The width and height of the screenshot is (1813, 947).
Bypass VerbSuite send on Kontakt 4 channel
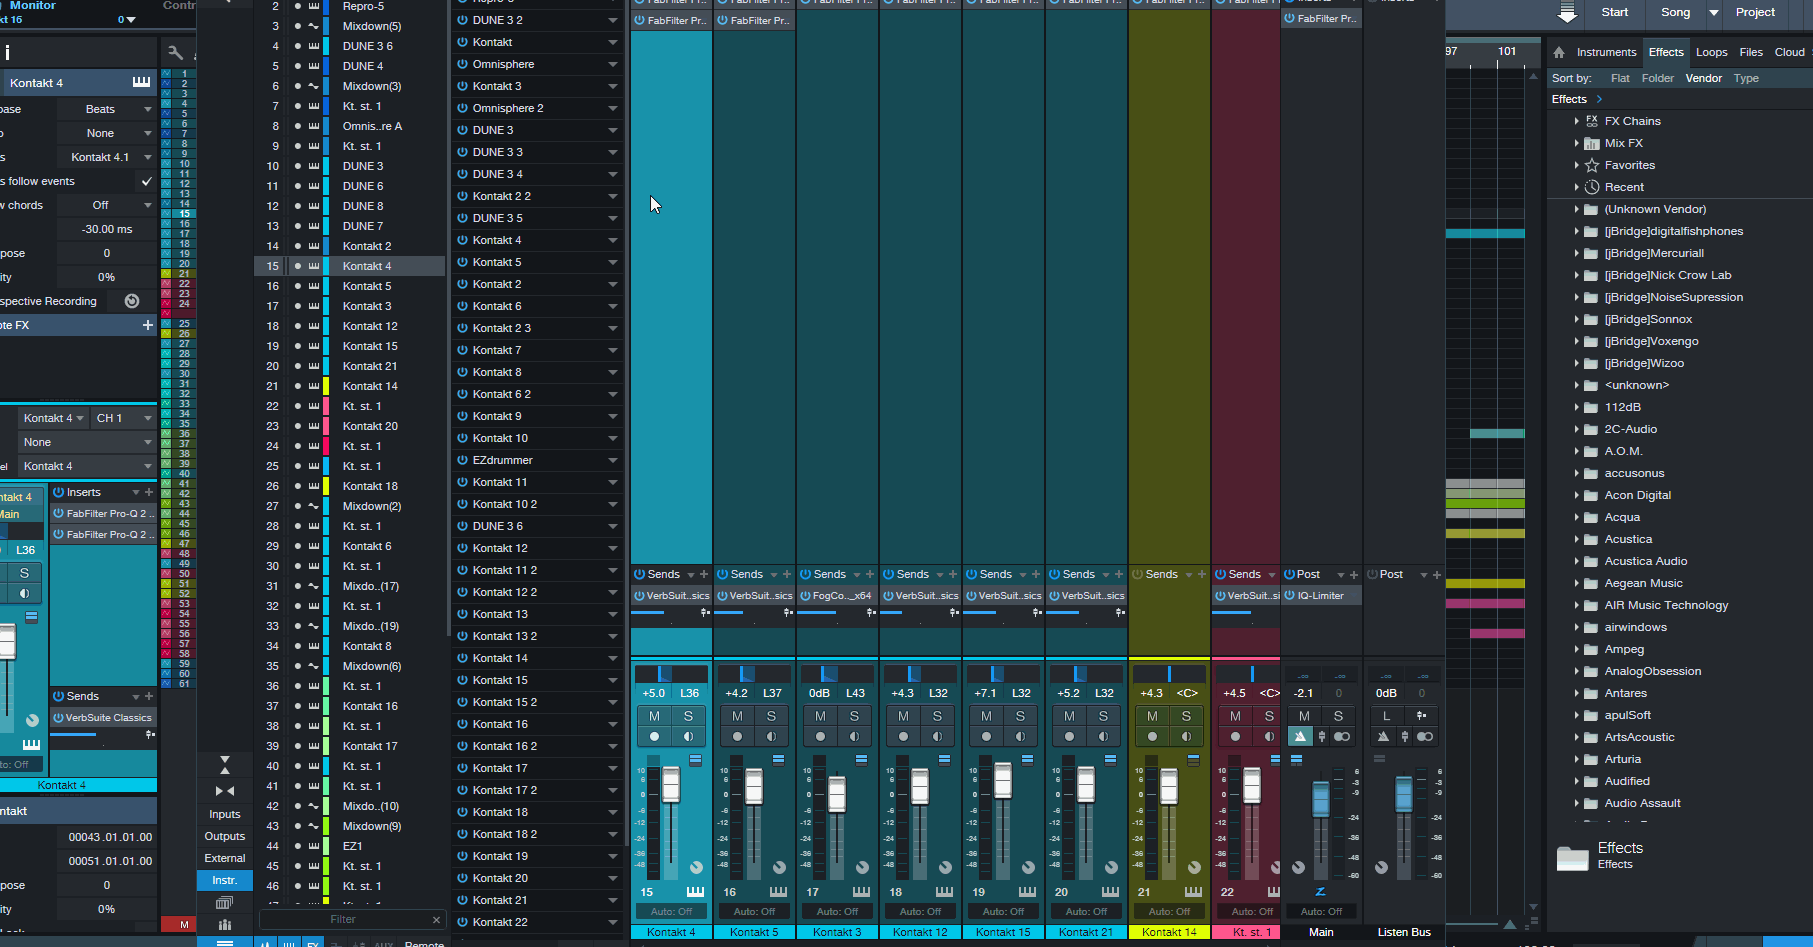(639, 596)
